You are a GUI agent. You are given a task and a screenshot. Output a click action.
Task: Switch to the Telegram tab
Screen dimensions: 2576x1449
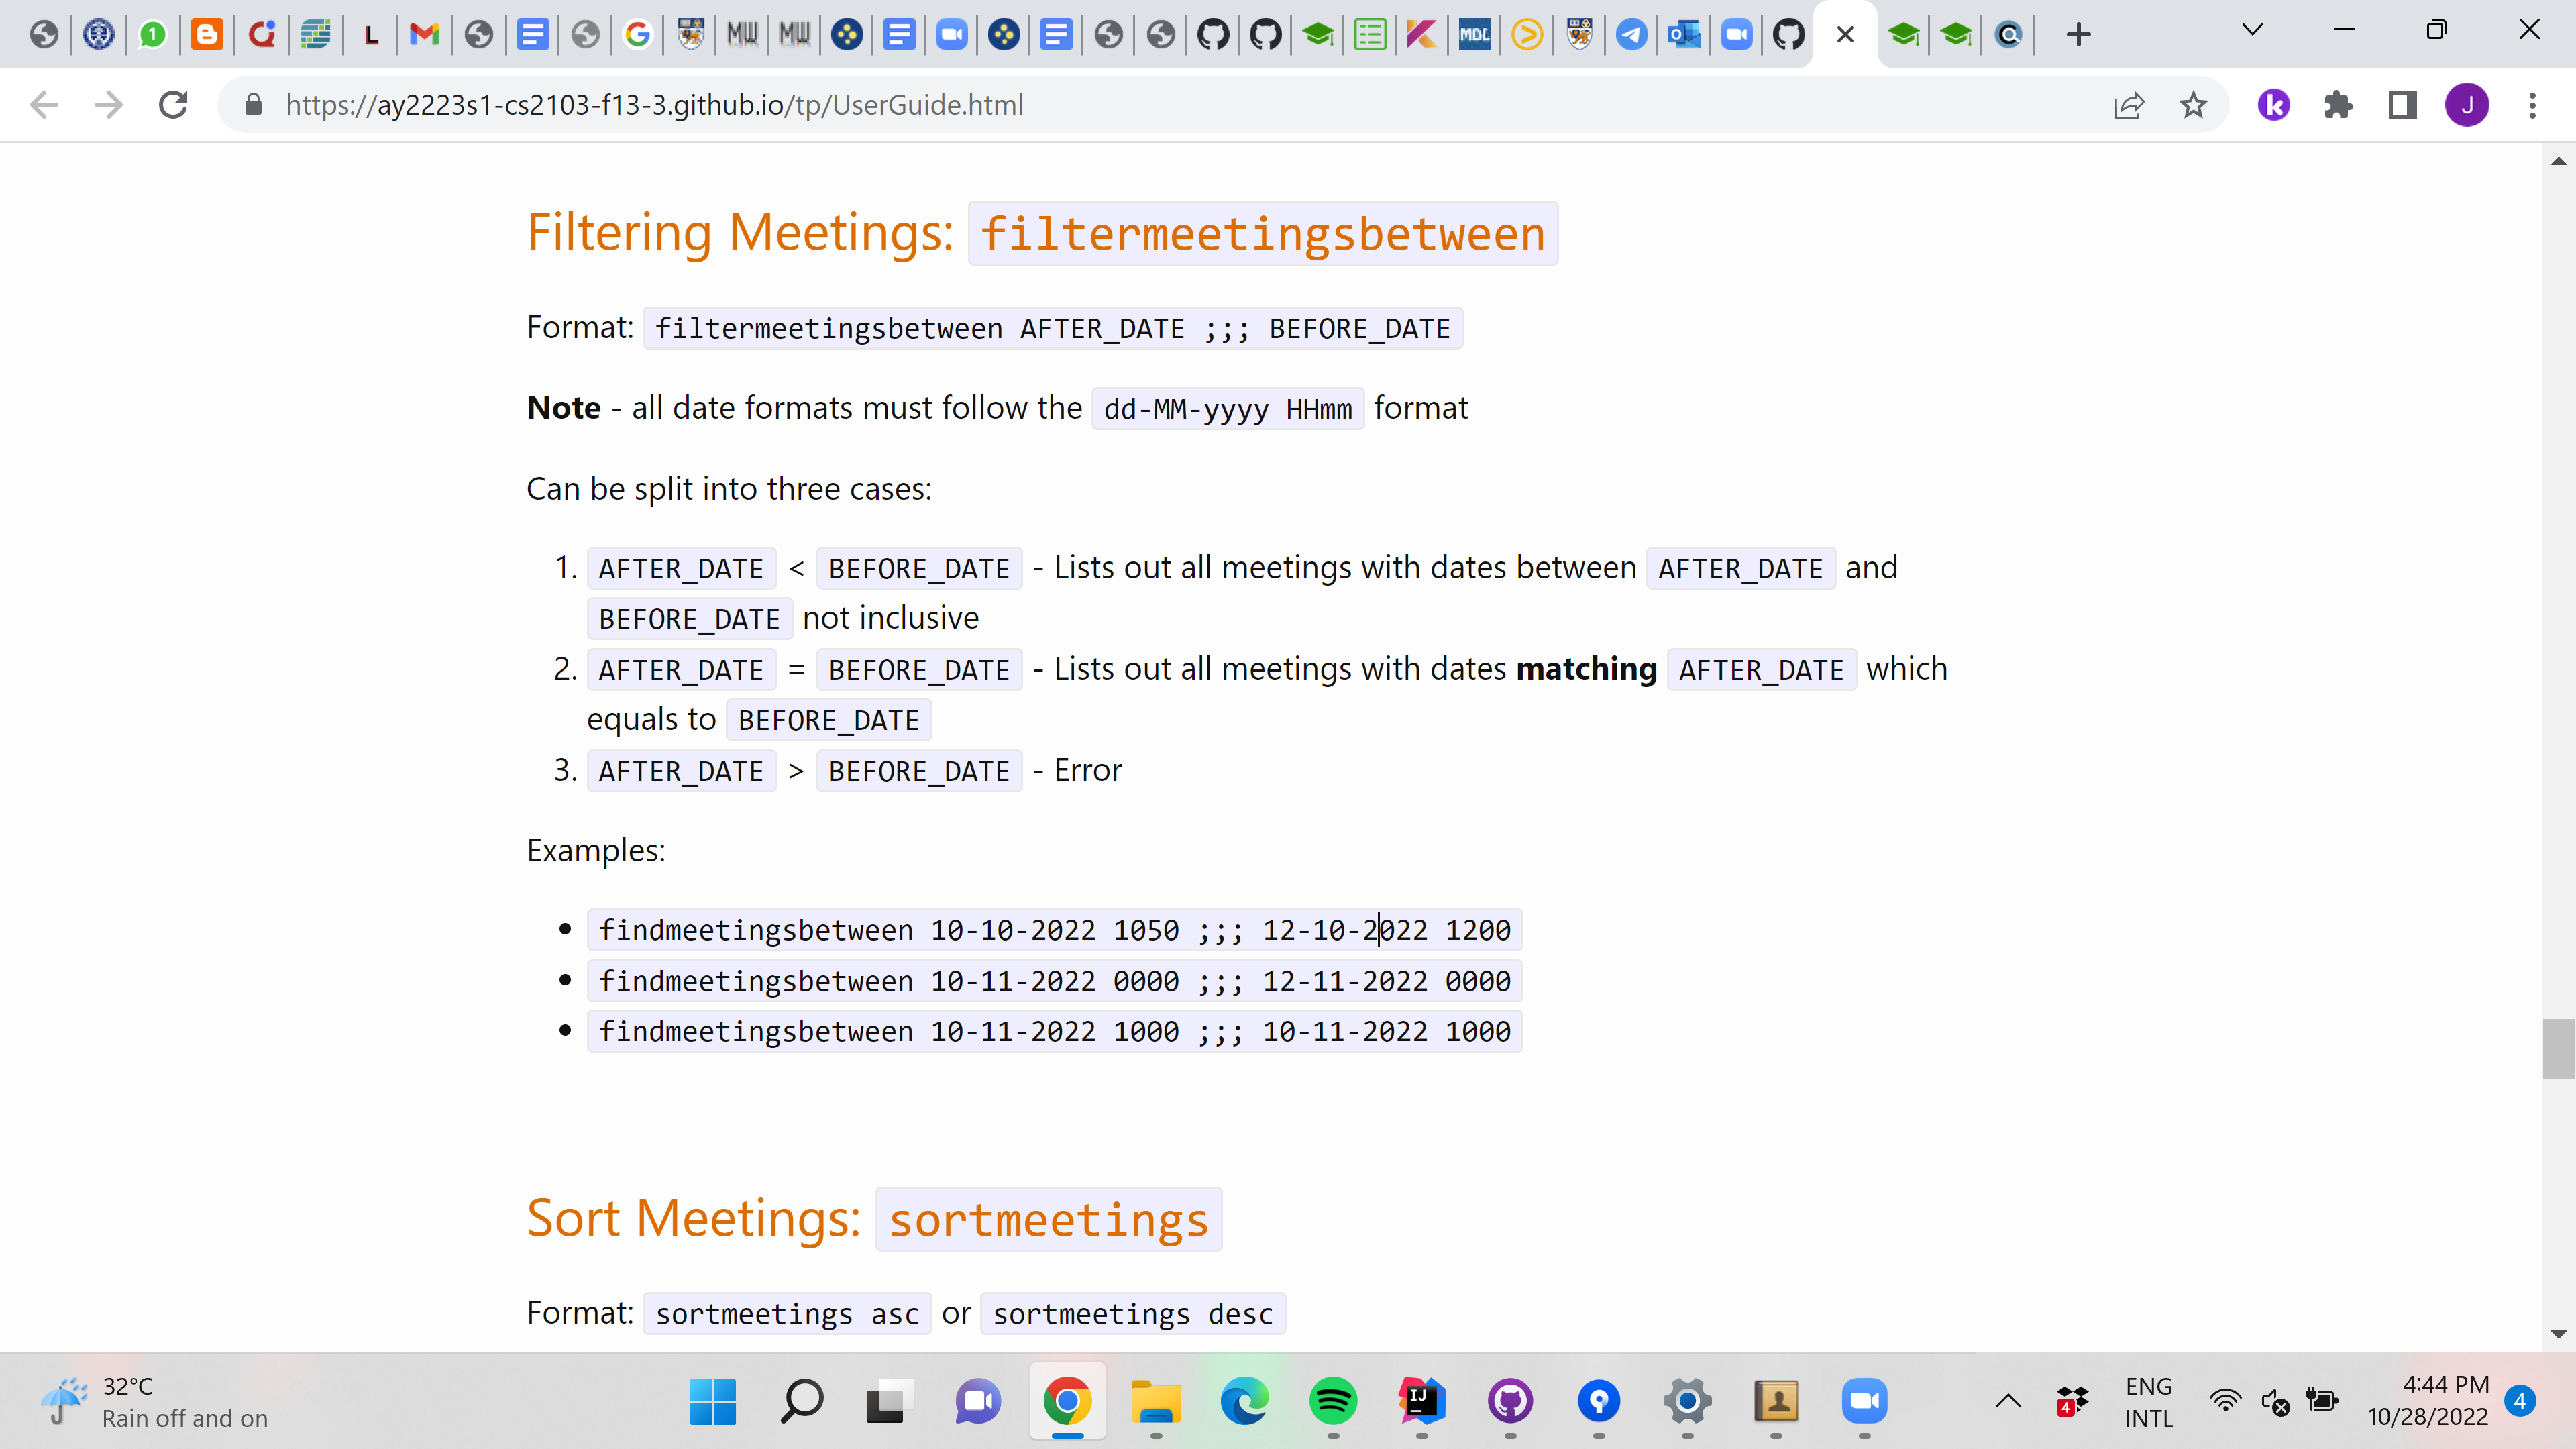(x=1632, y=35)
